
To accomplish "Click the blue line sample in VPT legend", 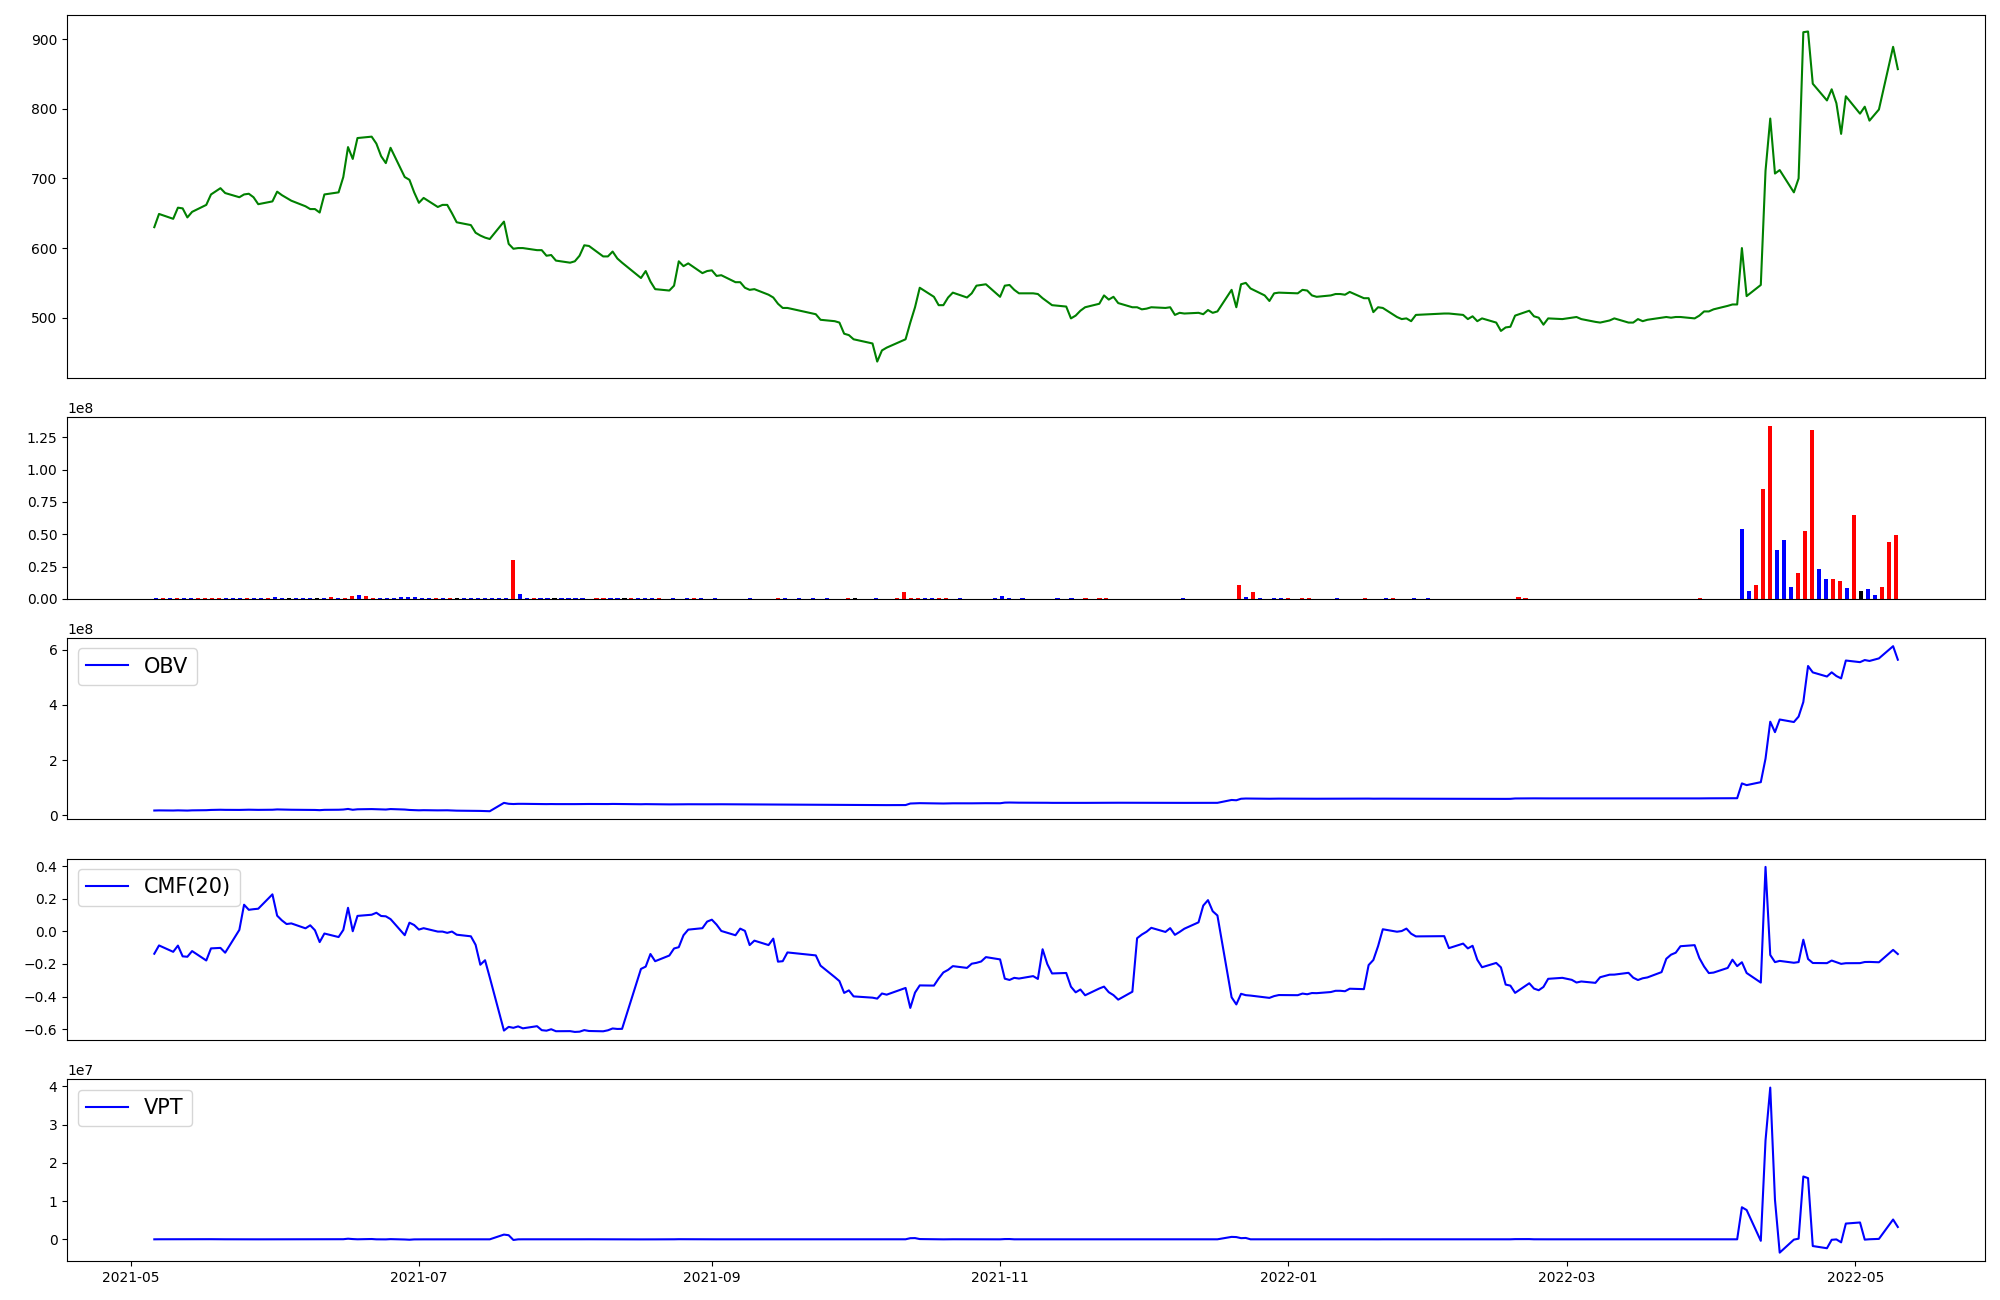I will pos(108,1107).
